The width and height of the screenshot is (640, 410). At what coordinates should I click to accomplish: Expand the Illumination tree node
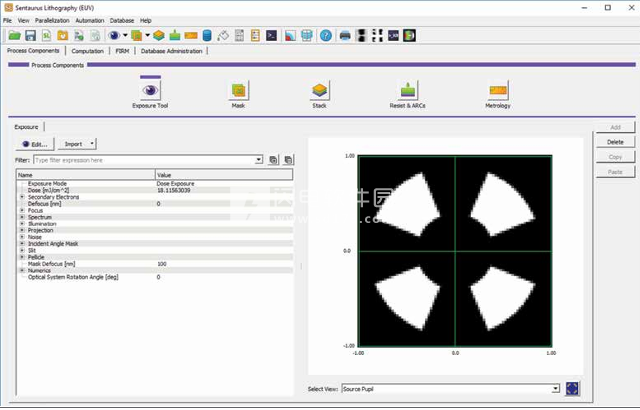click(x=22, y=224)
